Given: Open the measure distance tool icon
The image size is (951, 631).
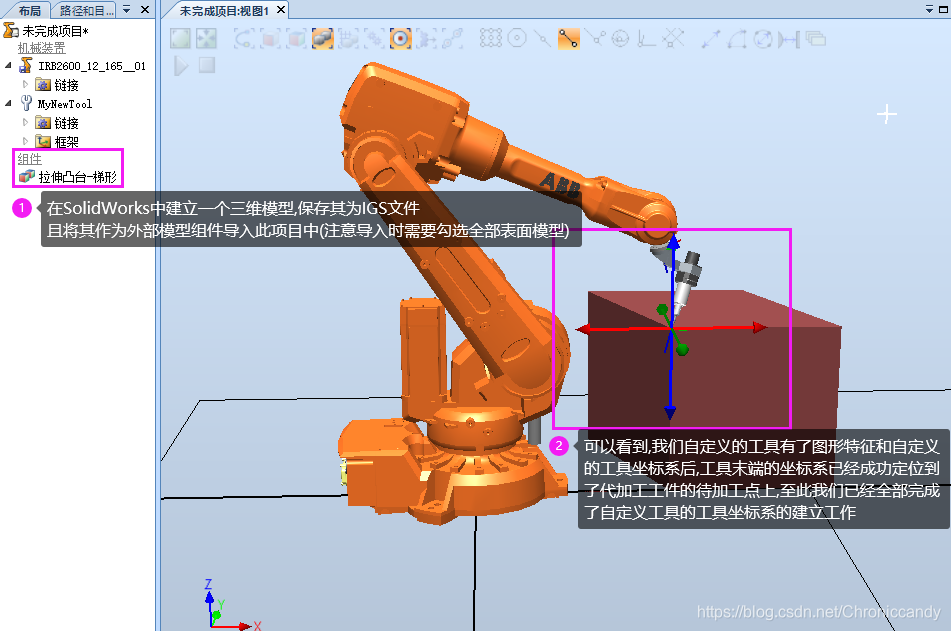Looking at the screenshot, I should [x=710, y=38].
